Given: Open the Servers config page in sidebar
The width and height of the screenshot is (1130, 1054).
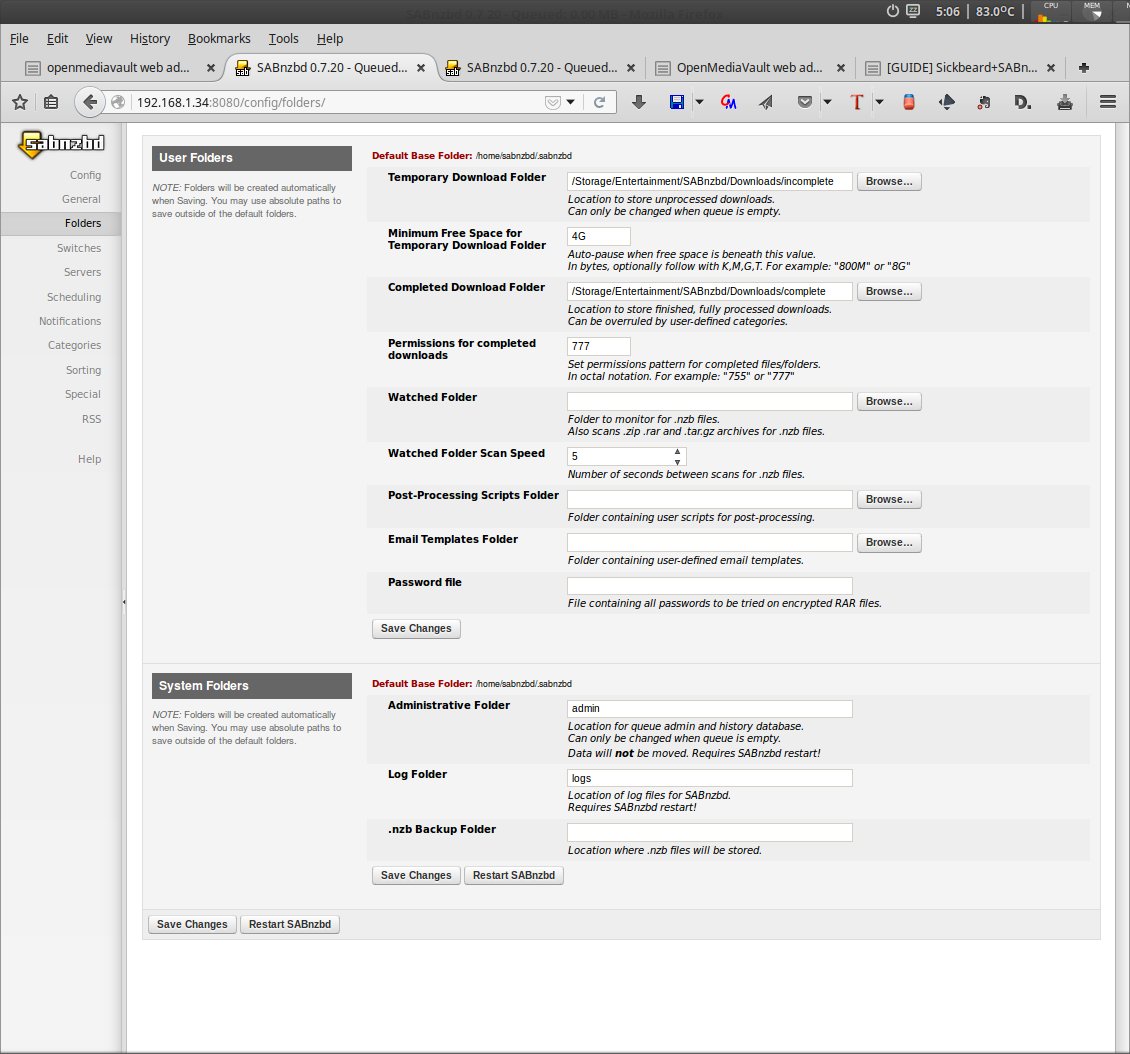Looking at the screenshot, I should (x=82, y=272).
